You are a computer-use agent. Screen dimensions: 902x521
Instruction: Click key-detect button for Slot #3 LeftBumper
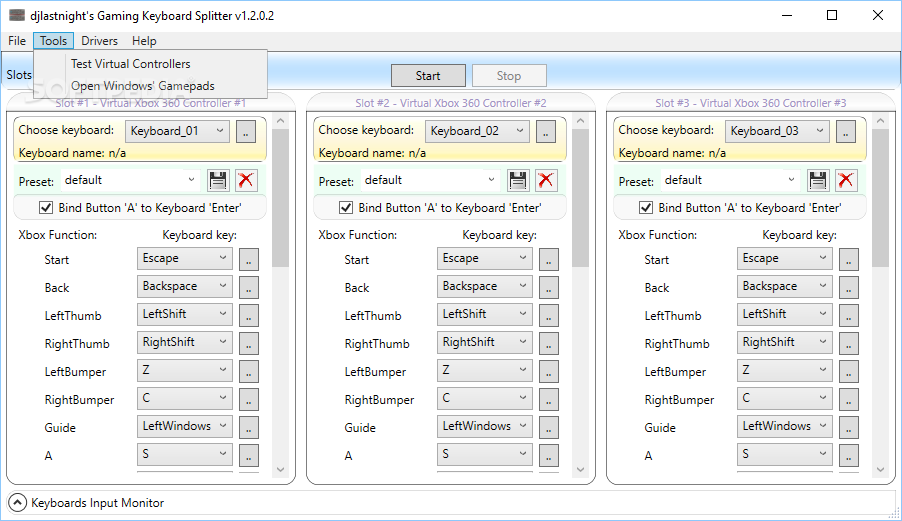point(849,371)
